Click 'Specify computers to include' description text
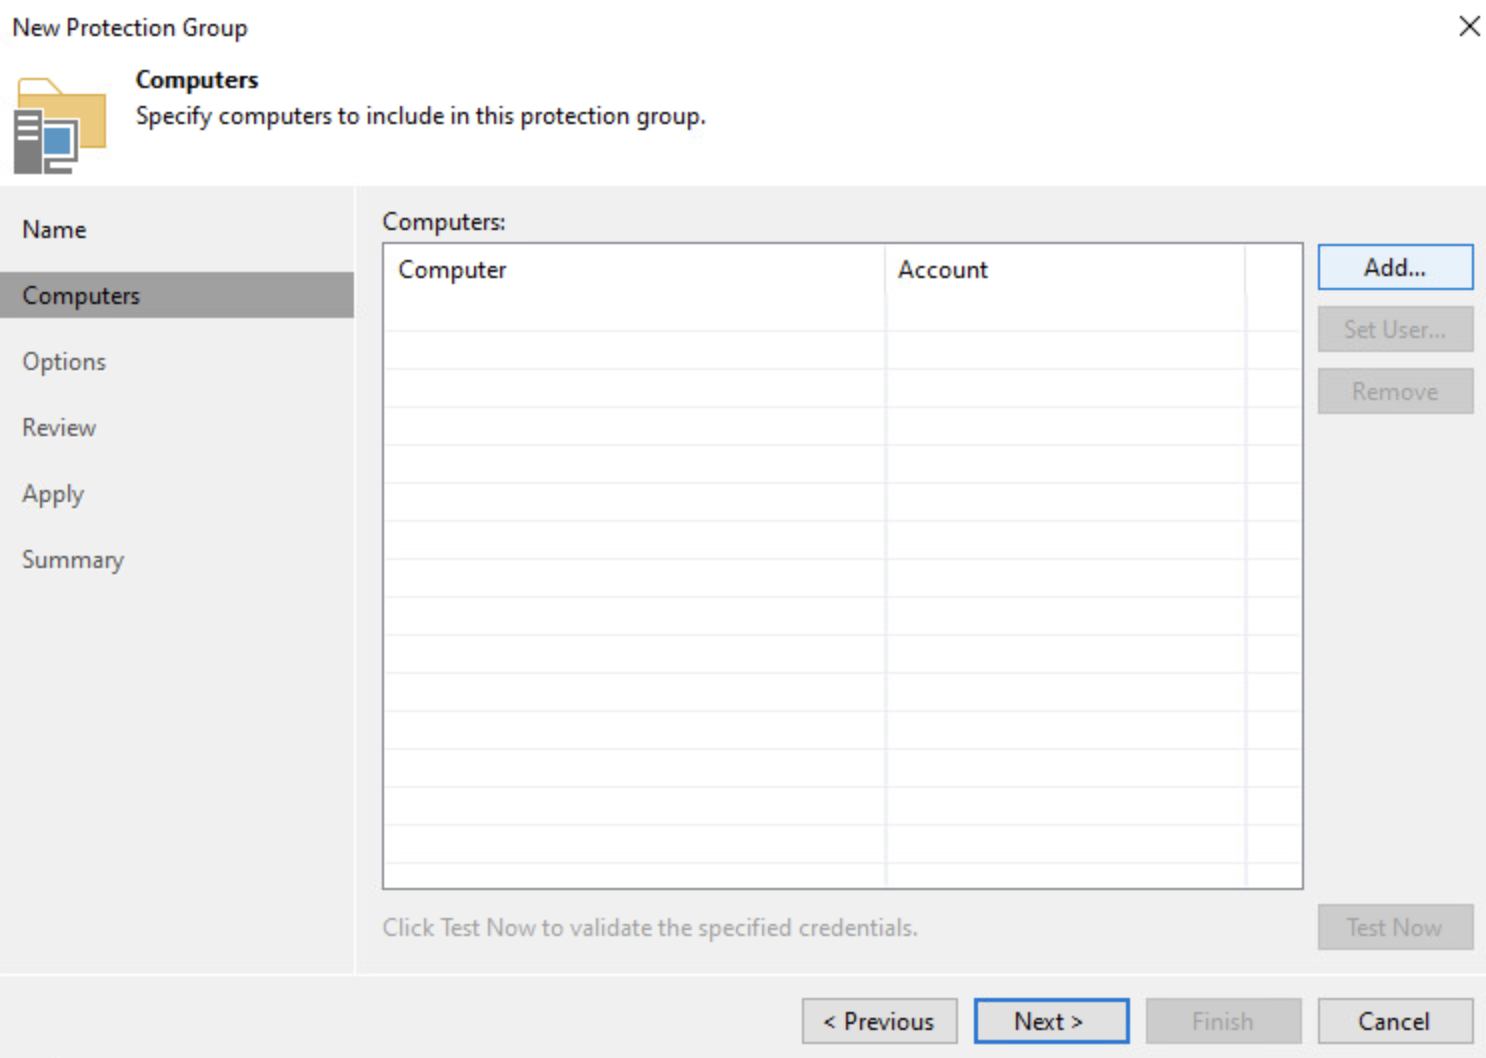This screenshot has width=1486, height=1058. [420, 116]
